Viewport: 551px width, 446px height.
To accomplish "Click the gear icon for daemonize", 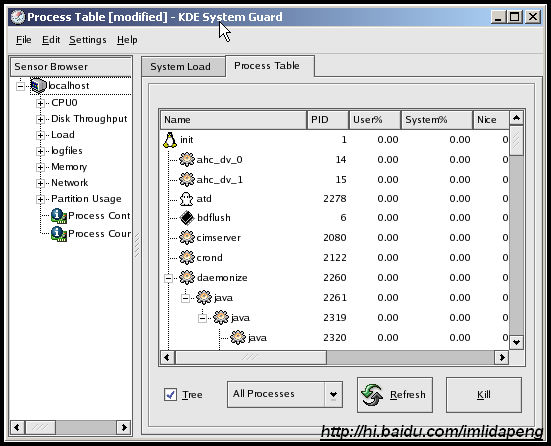I will 187,278.
